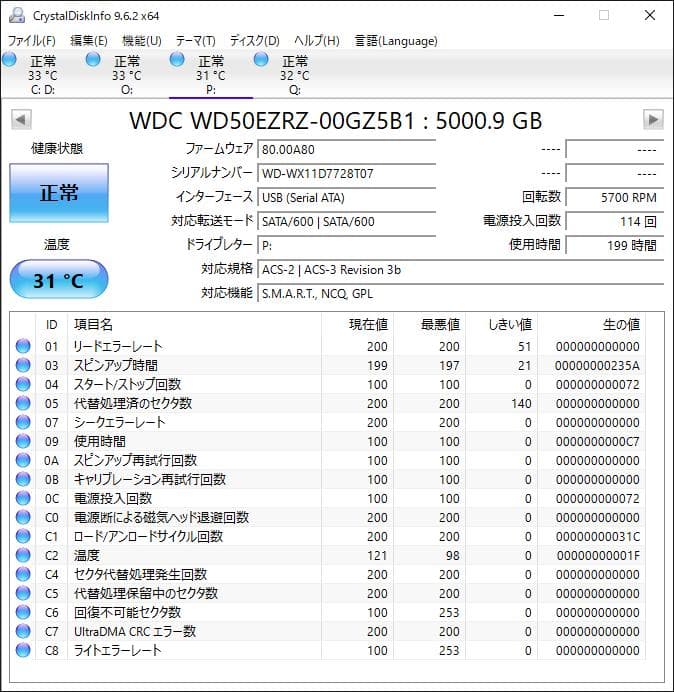The image size is (674, 692).
Task: Click raw value 0000000000C7 in 使用時間 row
Action: pyautogui.click(x=598, y=441)
